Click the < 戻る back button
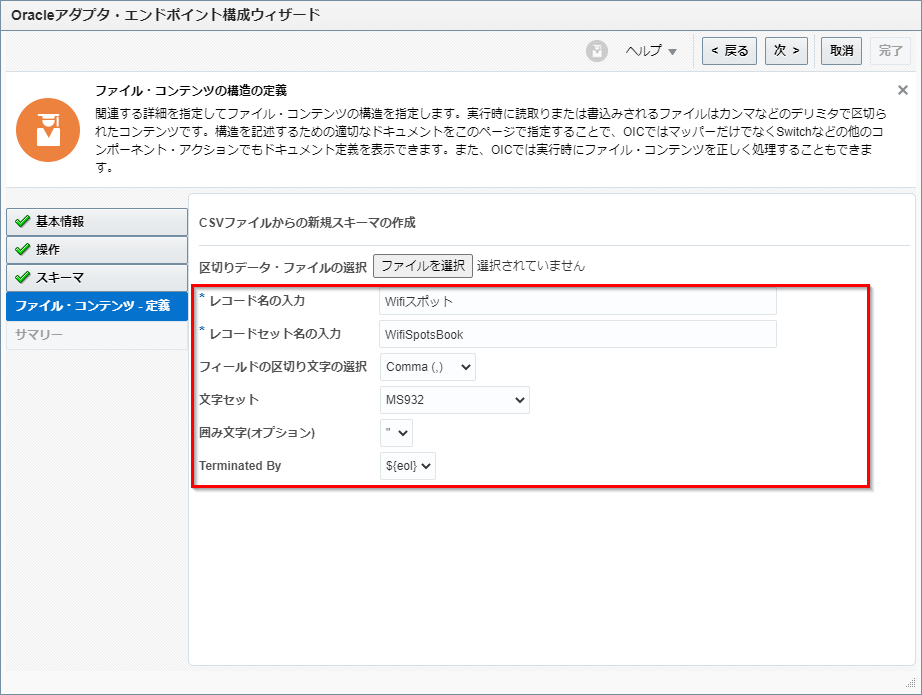 pyautogui.click(x=729, y=51)
